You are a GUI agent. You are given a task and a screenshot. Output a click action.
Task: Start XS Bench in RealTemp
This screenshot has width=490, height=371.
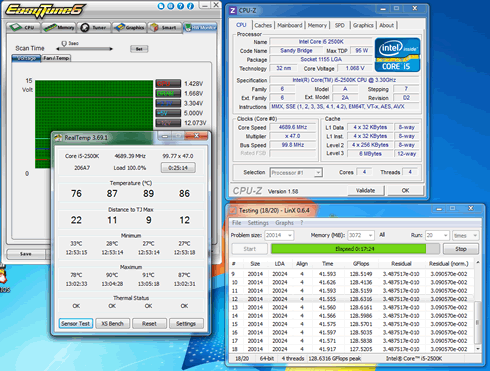(x=112, y=323)
